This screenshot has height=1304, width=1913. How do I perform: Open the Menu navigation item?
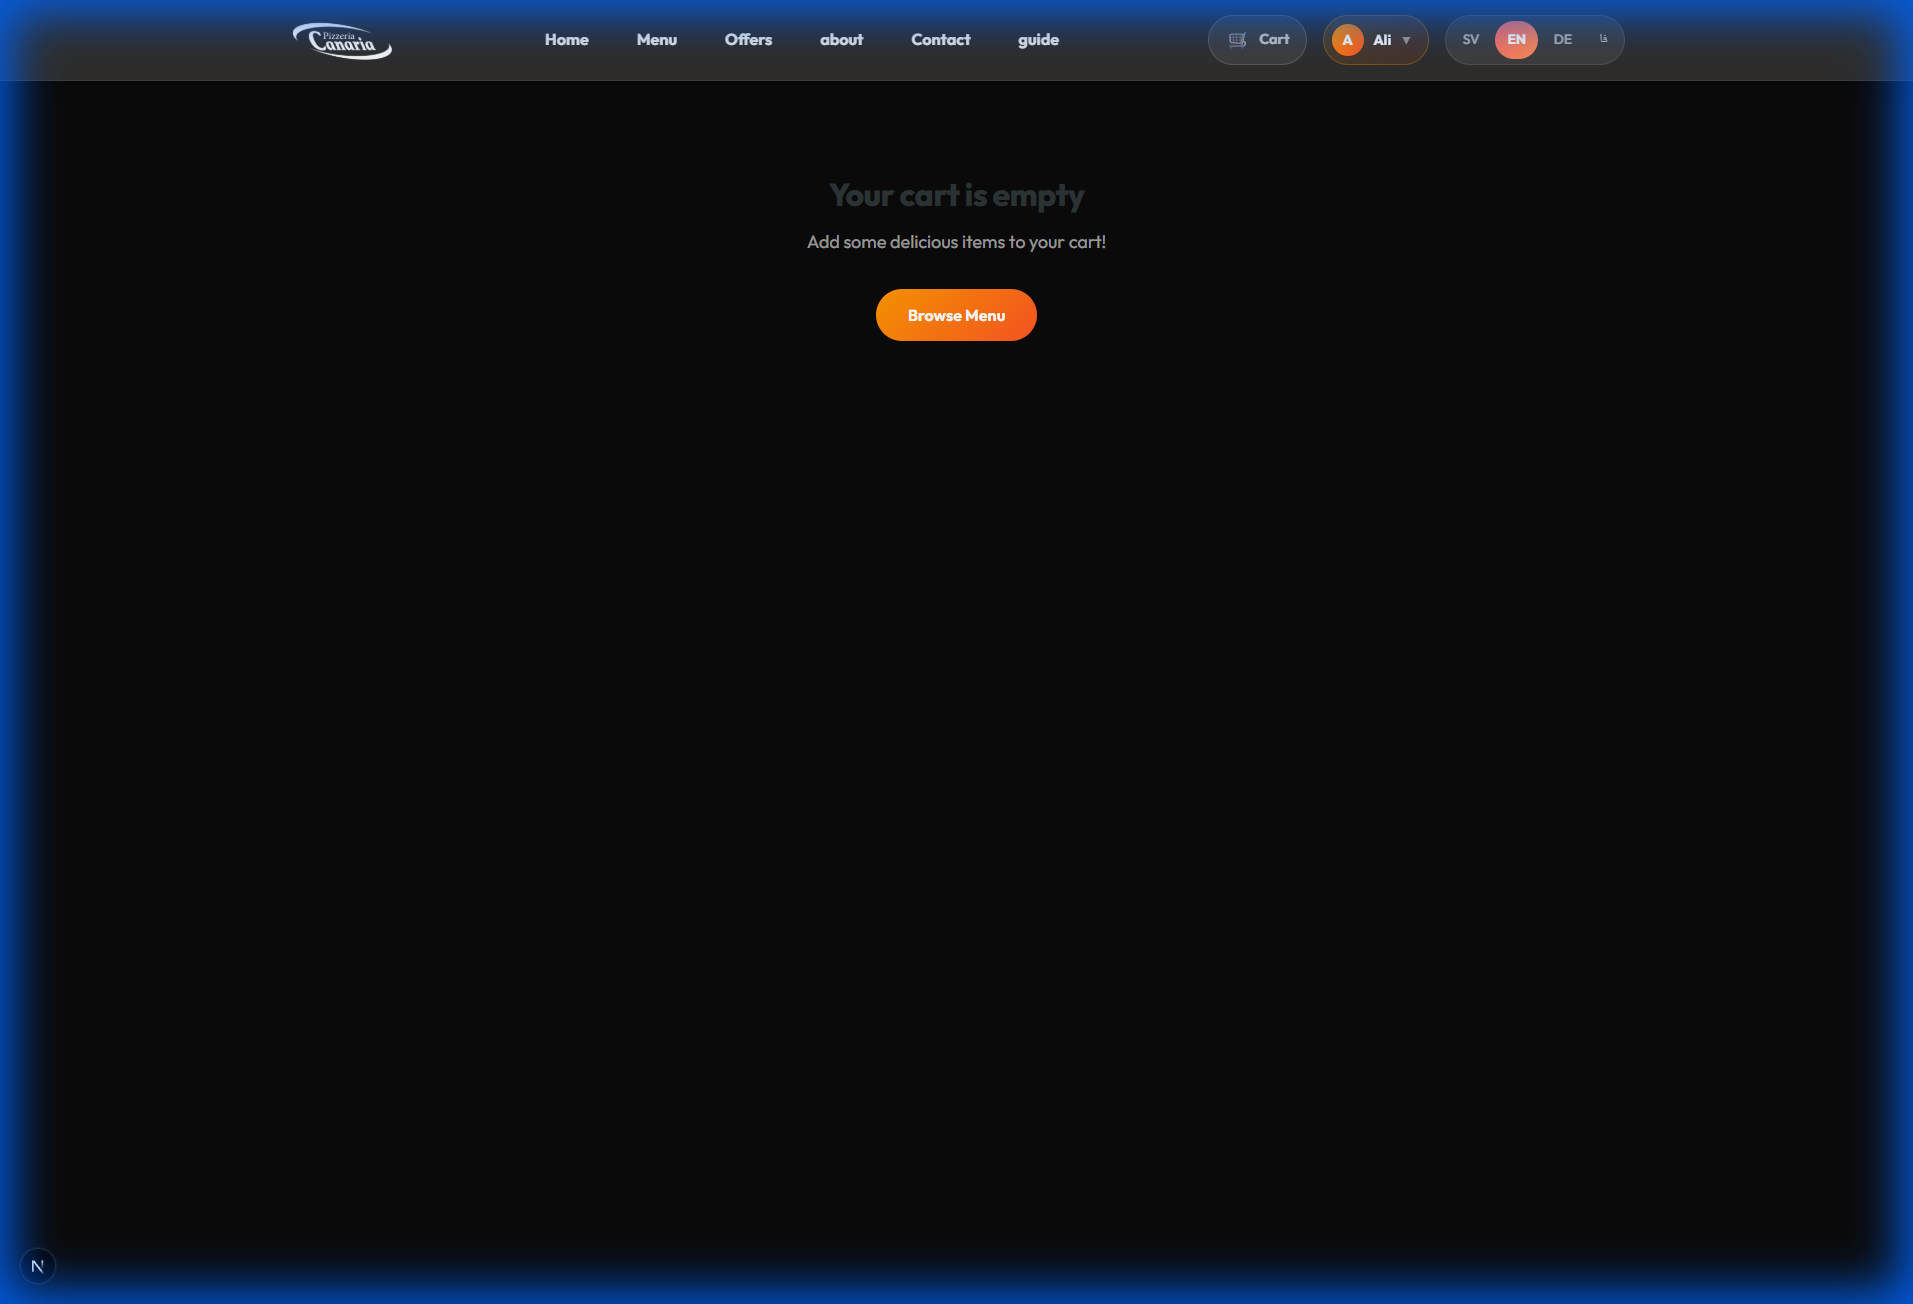pos(656,40)
